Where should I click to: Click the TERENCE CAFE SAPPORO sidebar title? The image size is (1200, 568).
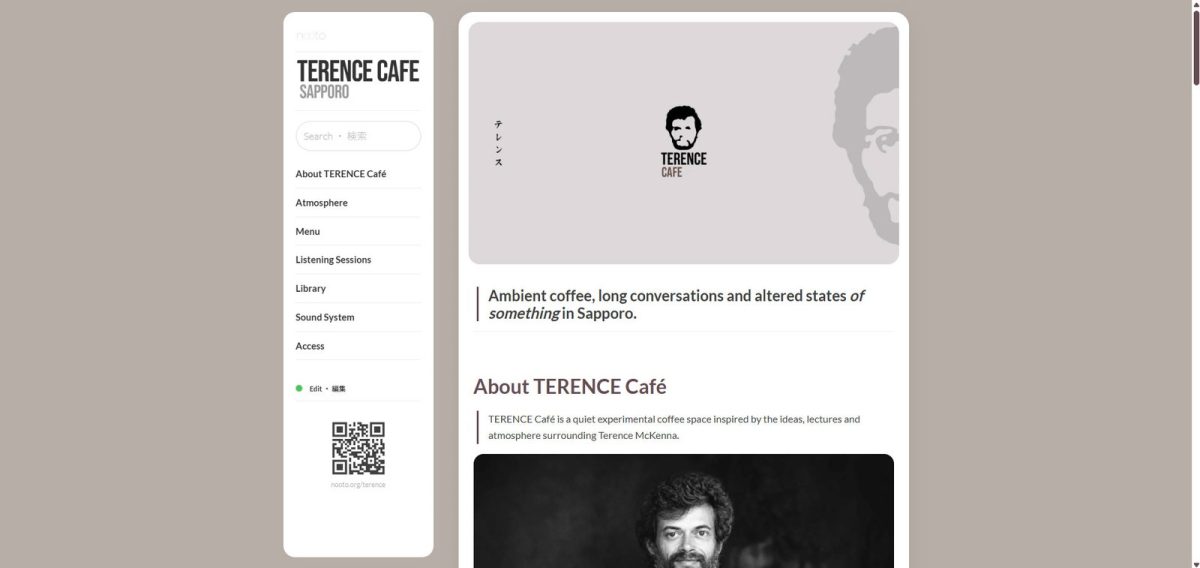tap(358, 79)
